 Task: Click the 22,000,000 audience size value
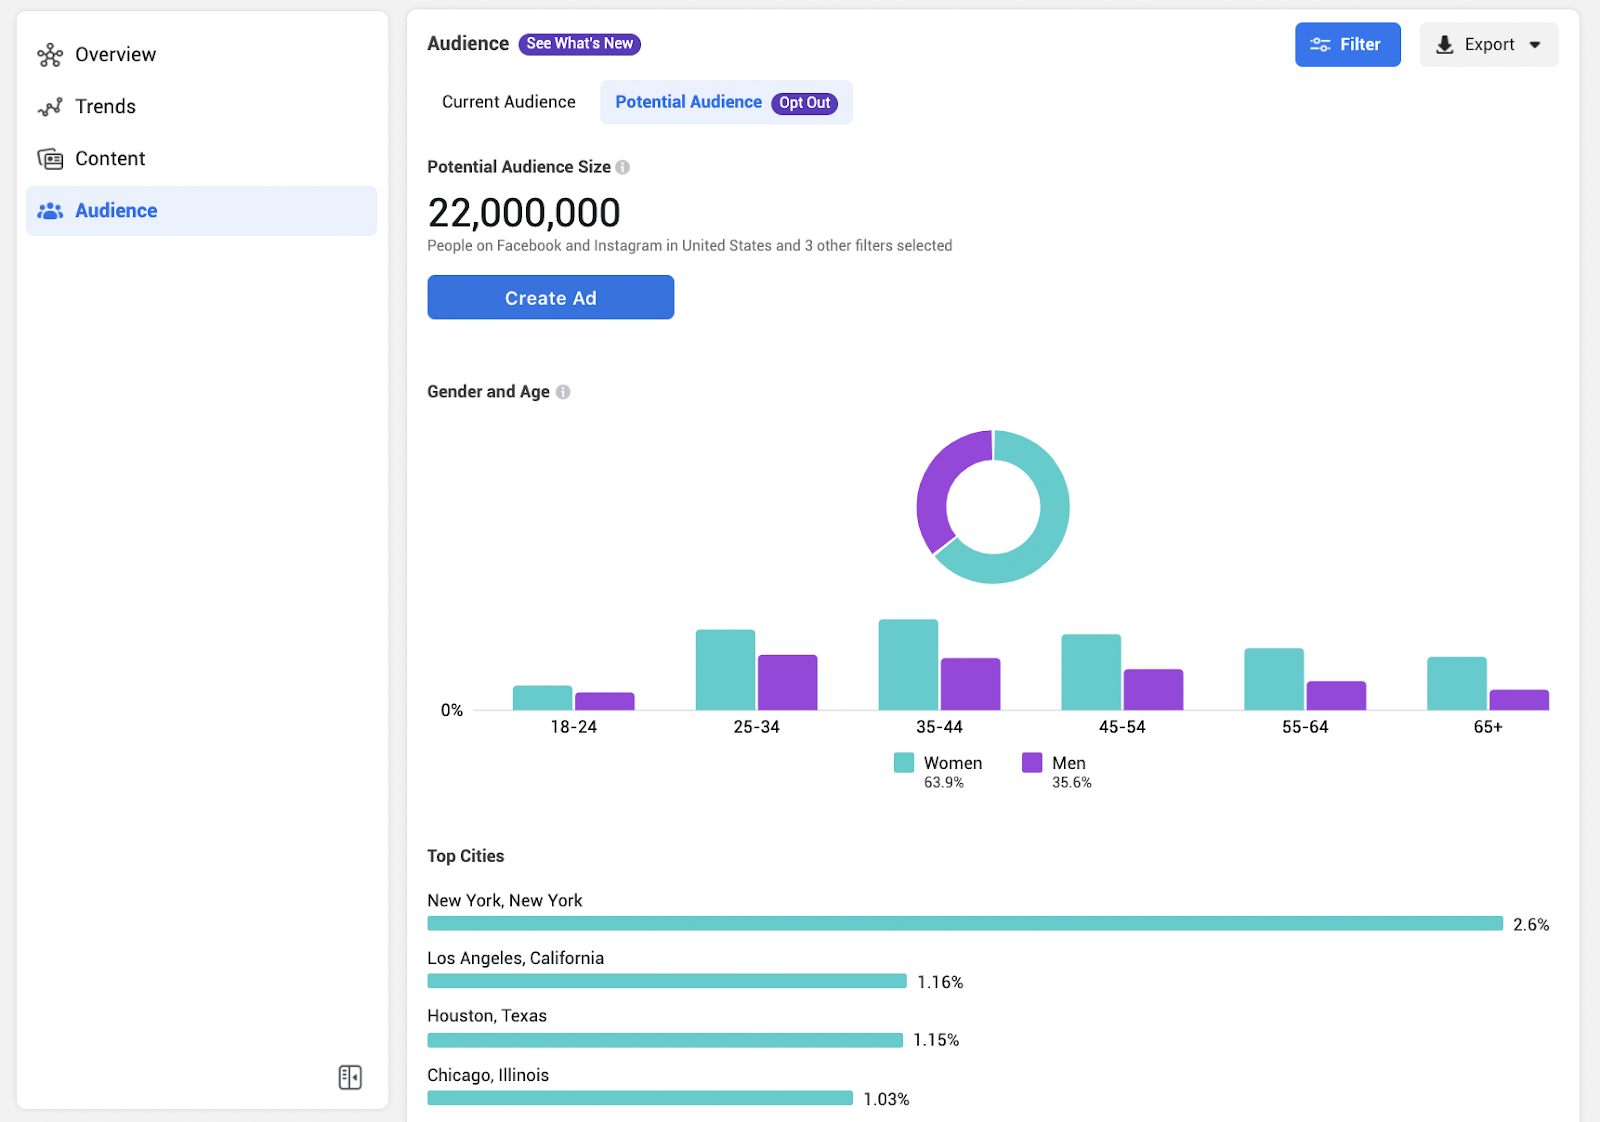tap(524, 213)
